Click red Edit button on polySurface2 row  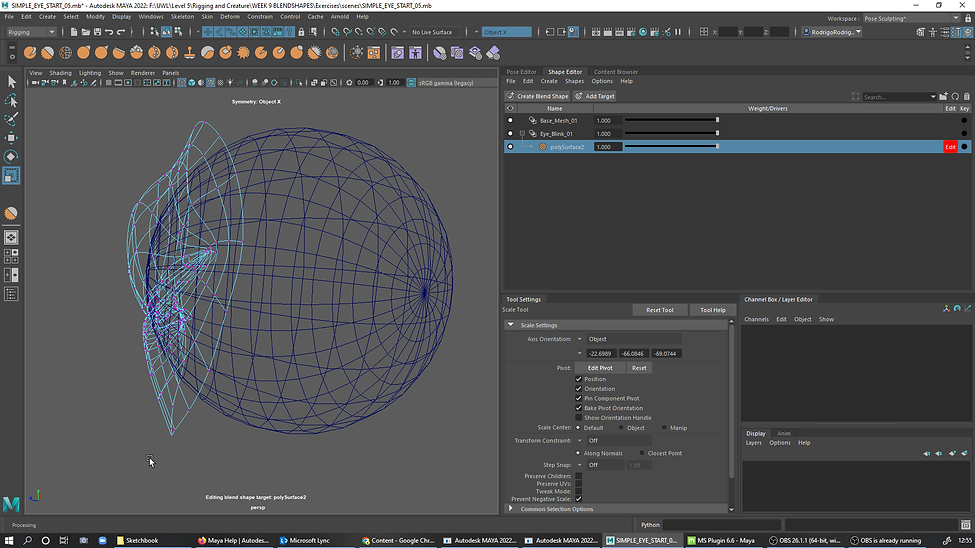tap(950, 147)
